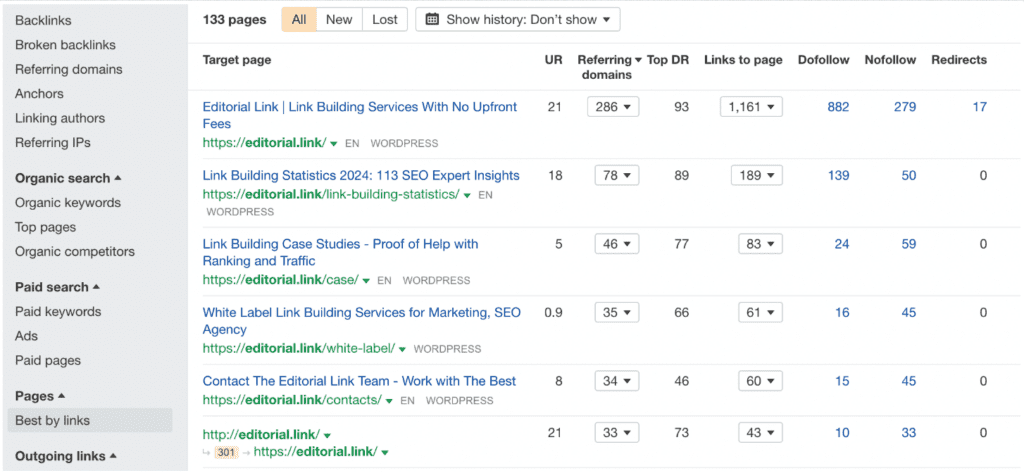Open 78 referring domains dropdown
Image resolution: width=1024 pixels, height=473 pixels.
click(616, 175)
